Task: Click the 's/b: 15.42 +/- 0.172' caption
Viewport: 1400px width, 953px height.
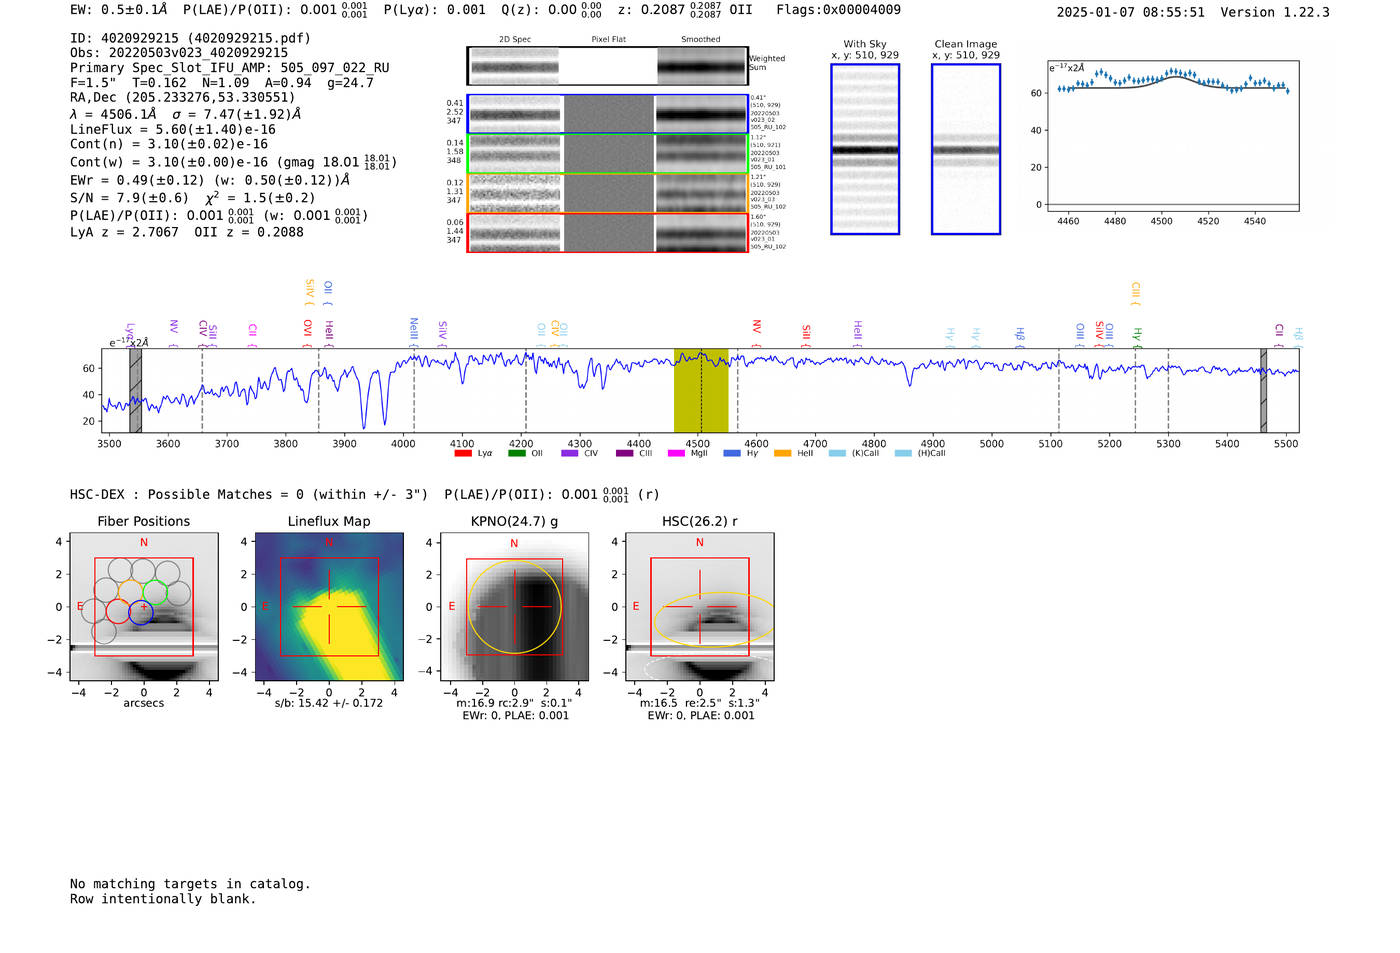Action: pyautogui.click(x=329, y=703)
